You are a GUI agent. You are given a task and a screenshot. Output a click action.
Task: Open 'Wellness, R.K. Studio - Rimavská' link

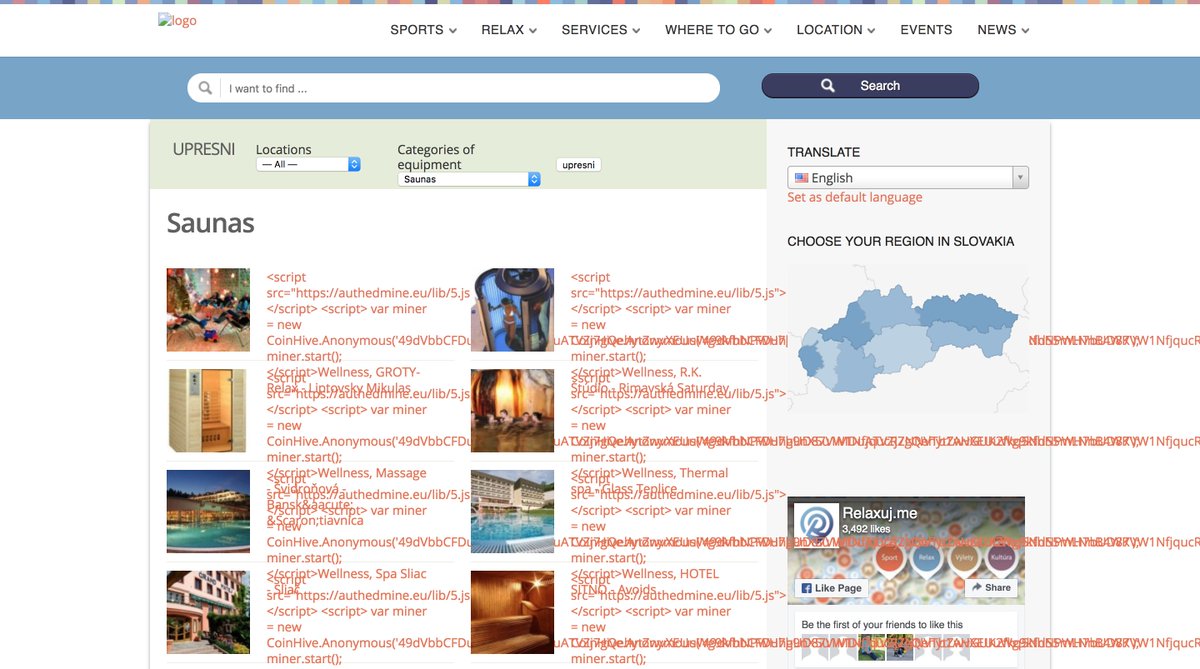click(650, 380)
